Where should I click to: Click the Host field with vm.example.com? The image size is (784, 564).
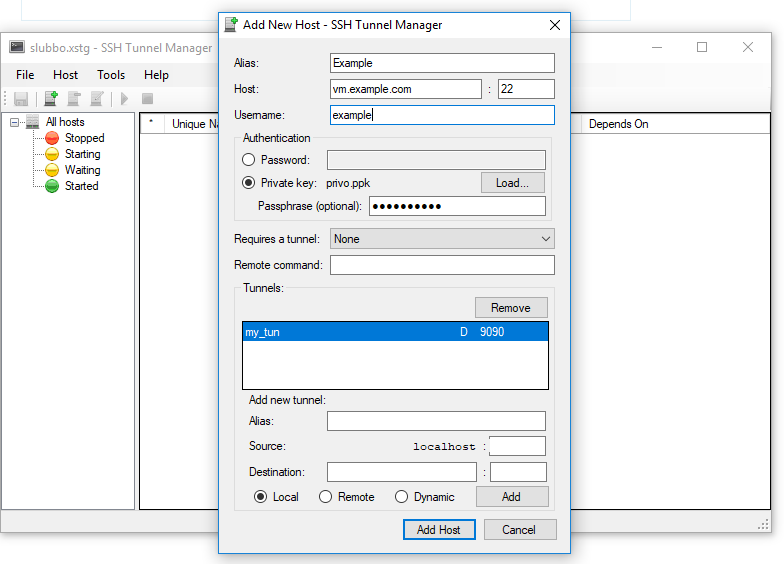(x=406, y=89)
